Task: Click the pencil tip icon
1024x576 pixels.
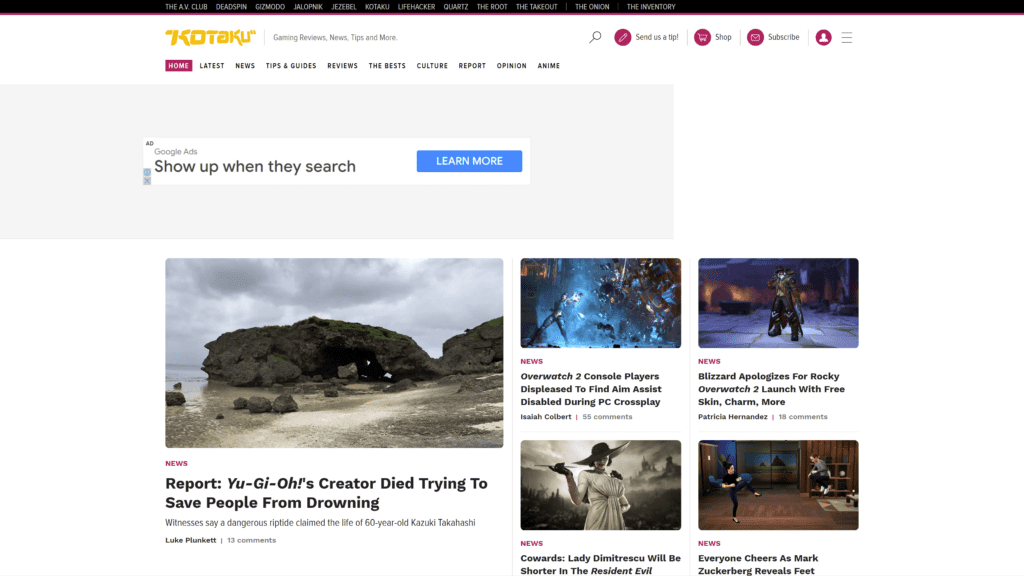Action: click(622, 37)
